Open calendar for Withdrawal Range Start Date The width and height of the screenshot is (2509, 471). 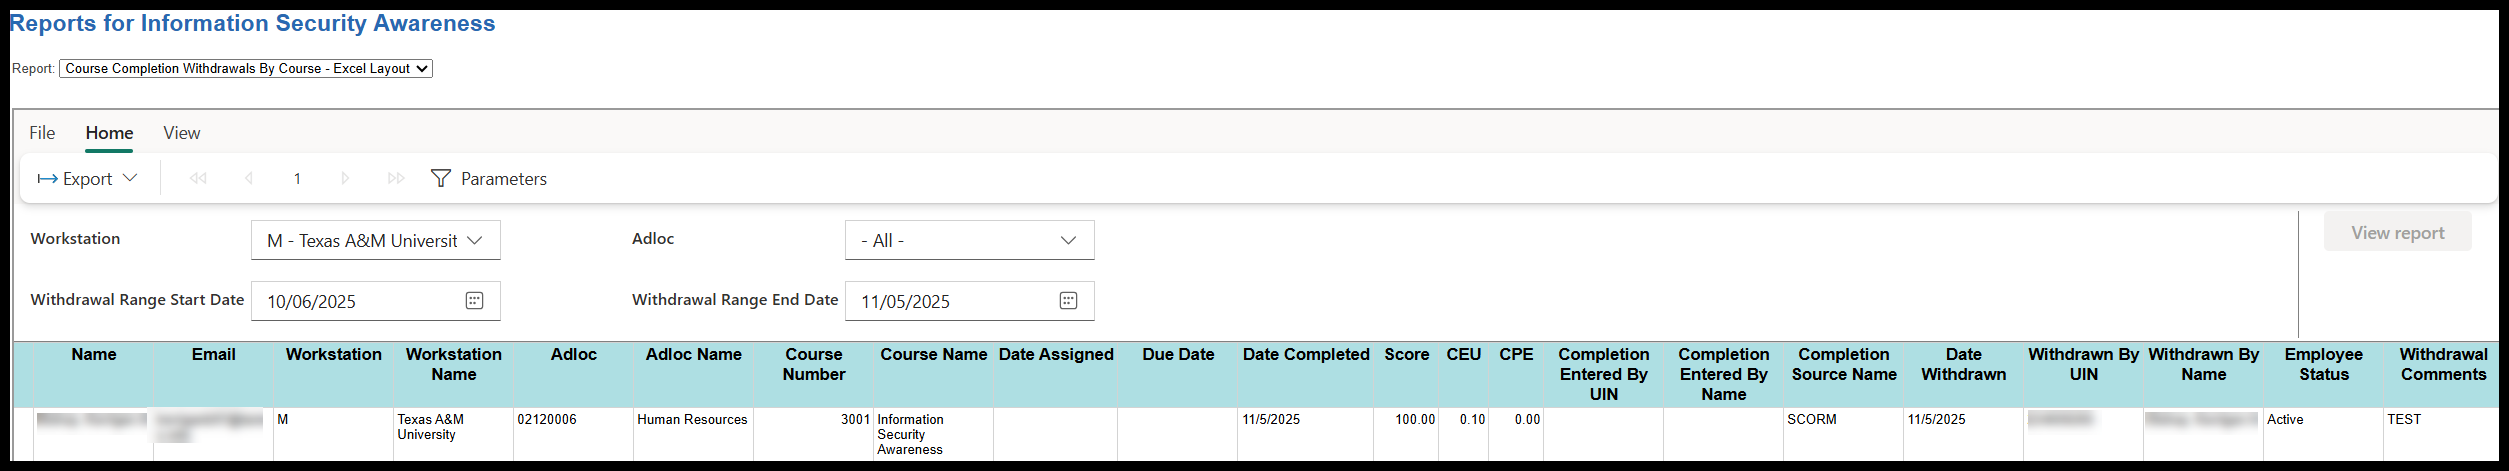(x=474, y=301)
